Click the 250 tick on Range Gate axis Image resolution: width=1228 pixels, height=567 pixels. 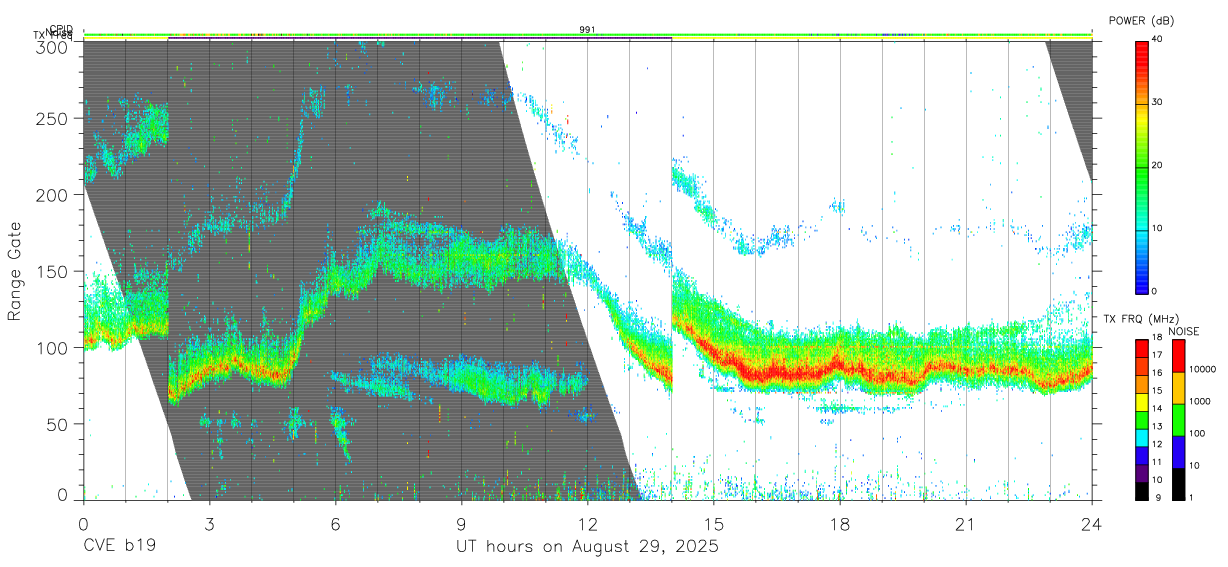[x=52, y=118]
